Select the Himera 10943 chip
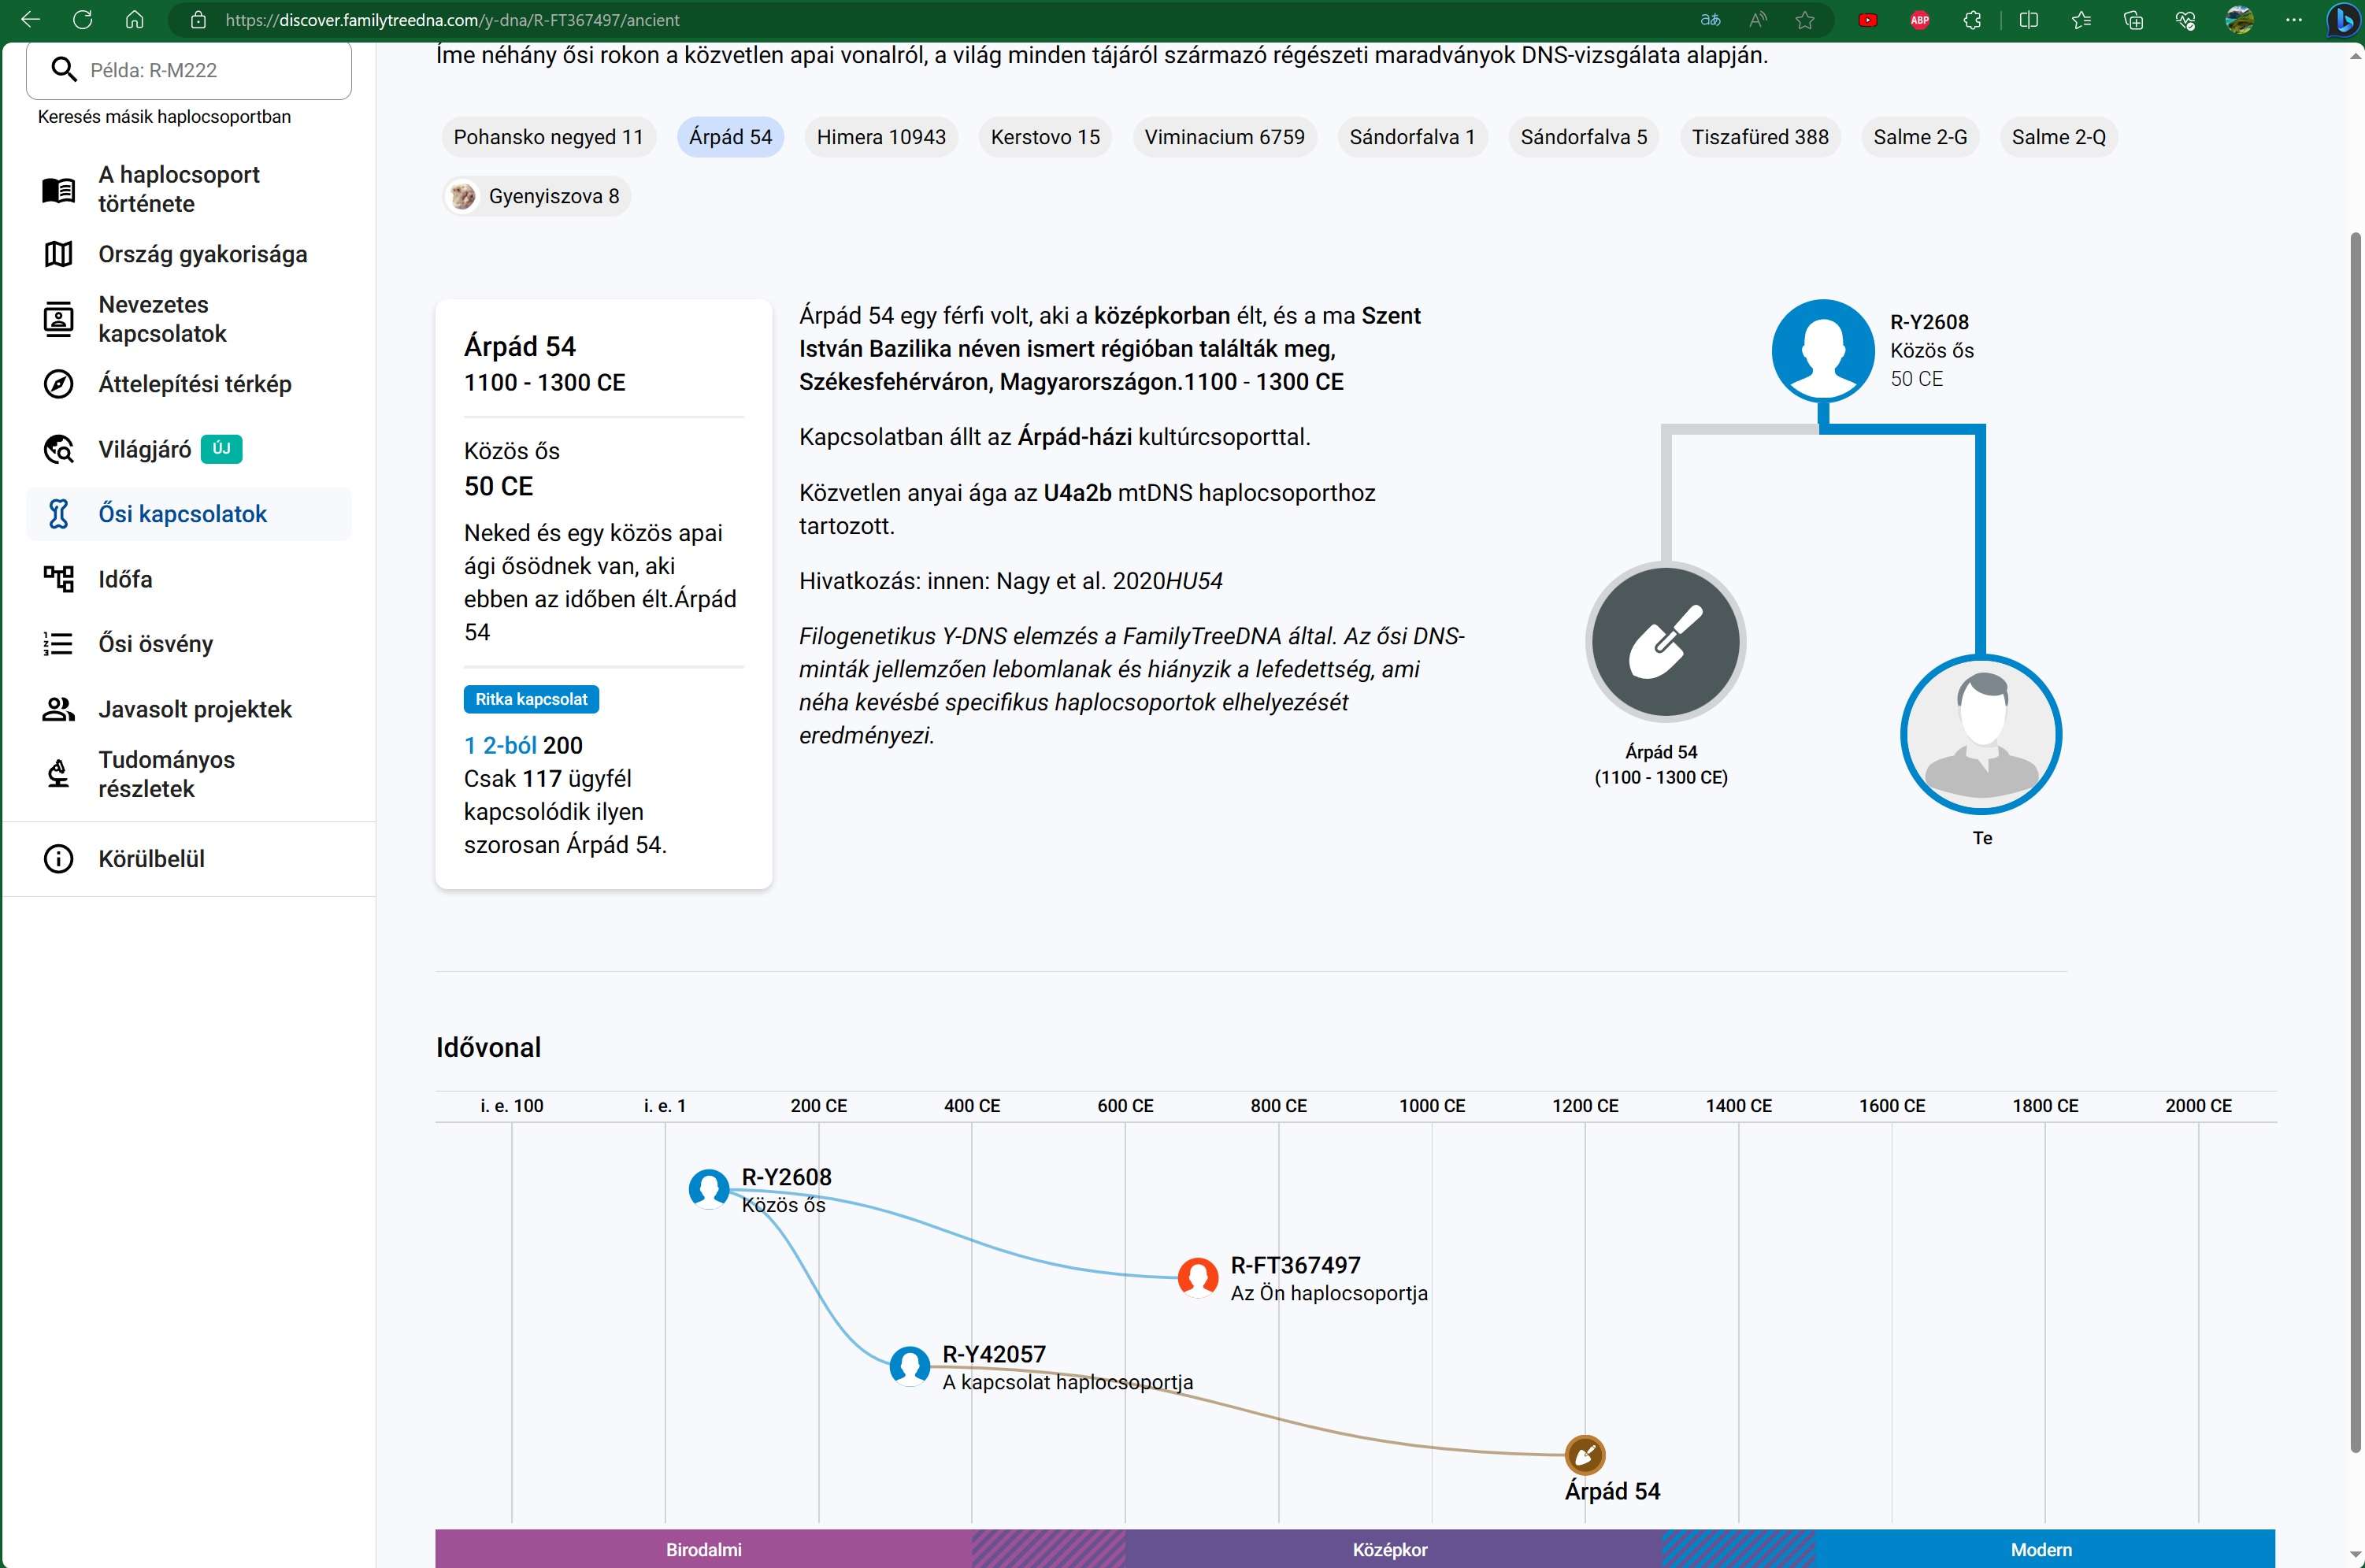The width and height of the screenshot is (2365, 1568). point(881,137)
